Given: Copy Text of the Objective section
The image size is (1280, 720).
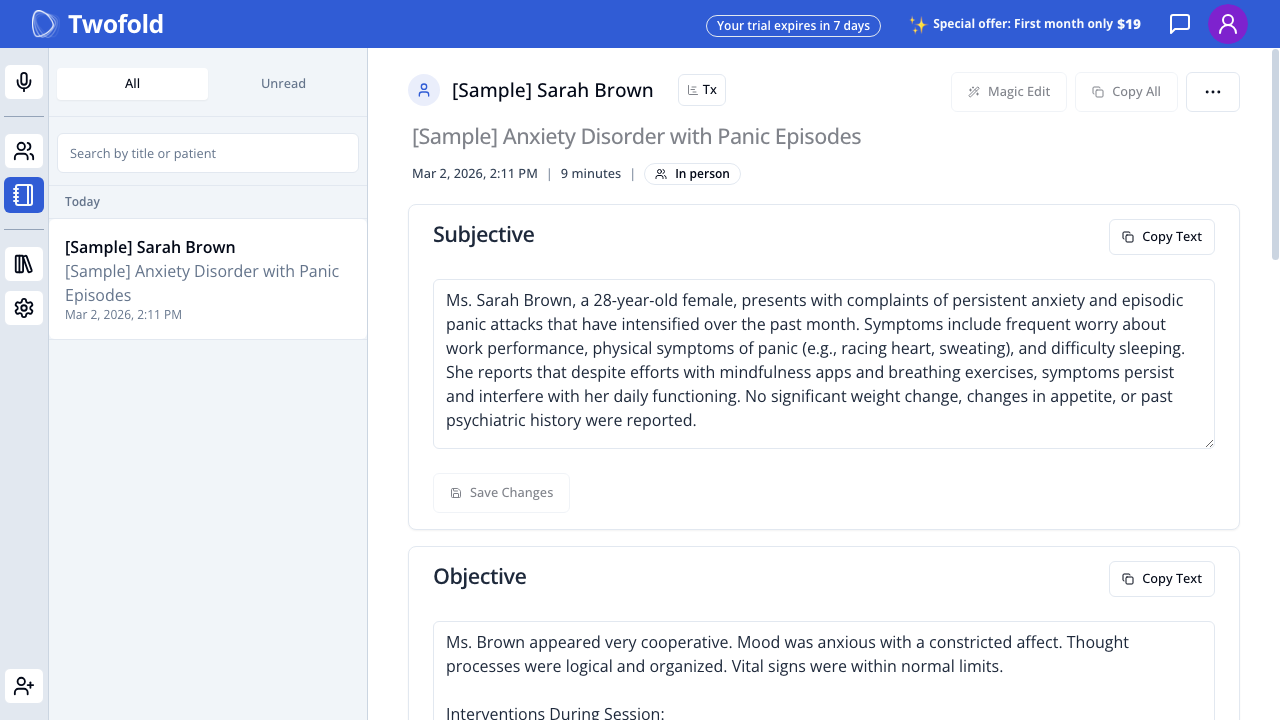Looking at the screenshot, I should pyautogui.click(x=1162, y=579).
